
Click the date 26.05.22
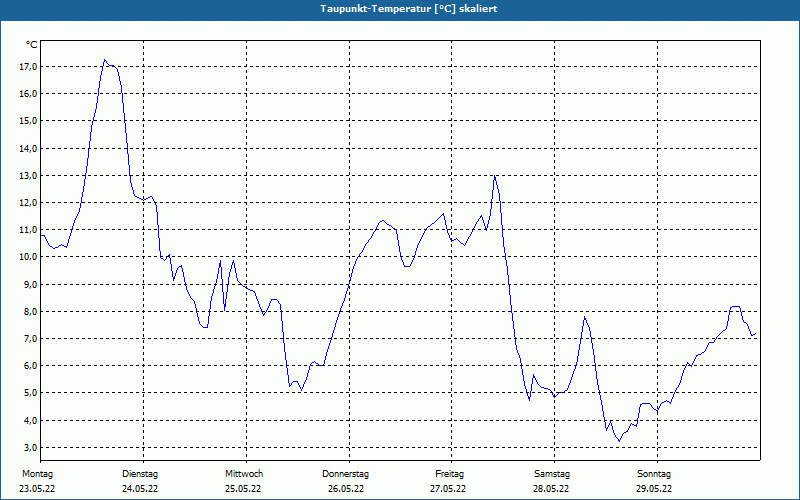tap(346, 489)
